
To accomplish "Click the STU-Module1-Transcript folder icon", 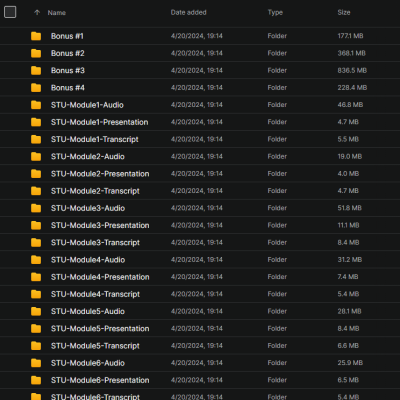I will pos(36,139).
